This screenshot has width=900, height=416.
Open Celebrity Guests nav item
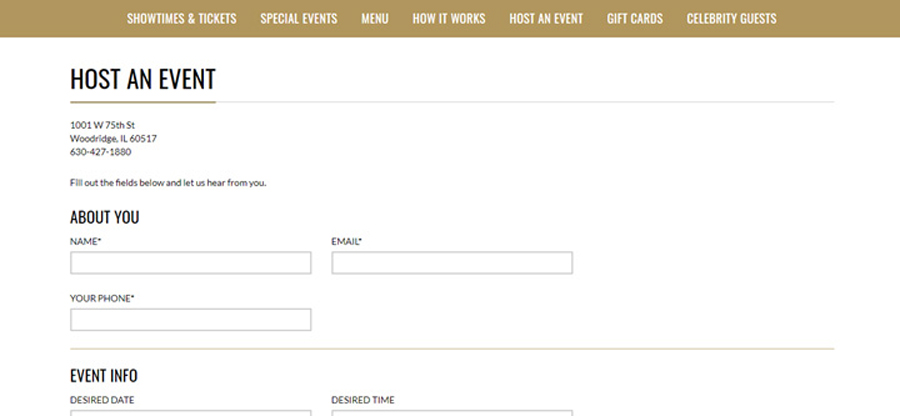click(x=731, y=18)
